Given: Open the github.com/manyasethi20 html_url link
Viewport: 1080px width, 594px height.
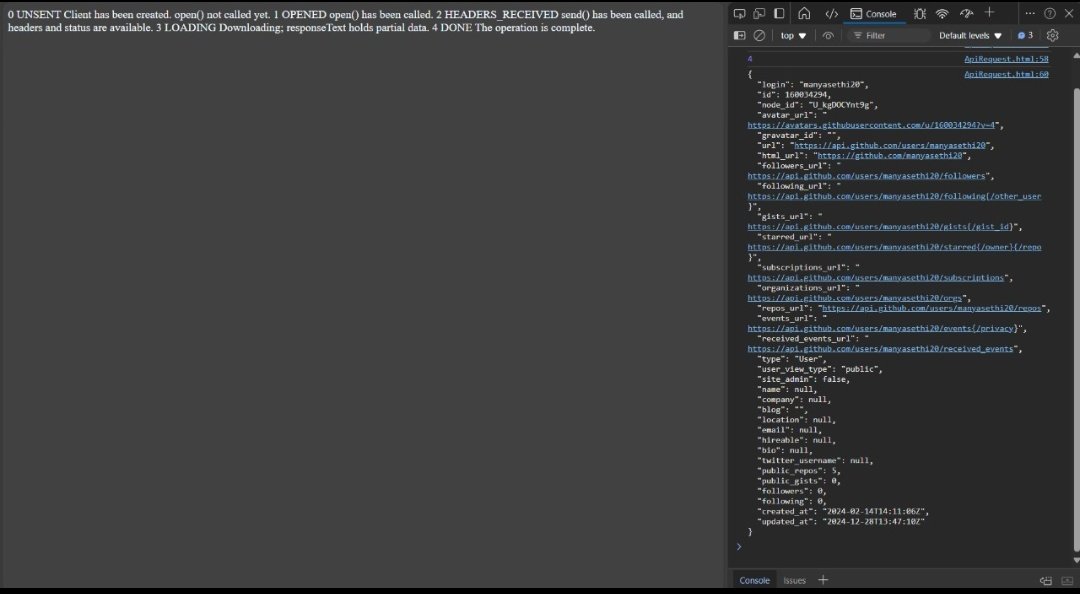Looking at the screenshot, I should pyautogui.click(x=889, y=156).
